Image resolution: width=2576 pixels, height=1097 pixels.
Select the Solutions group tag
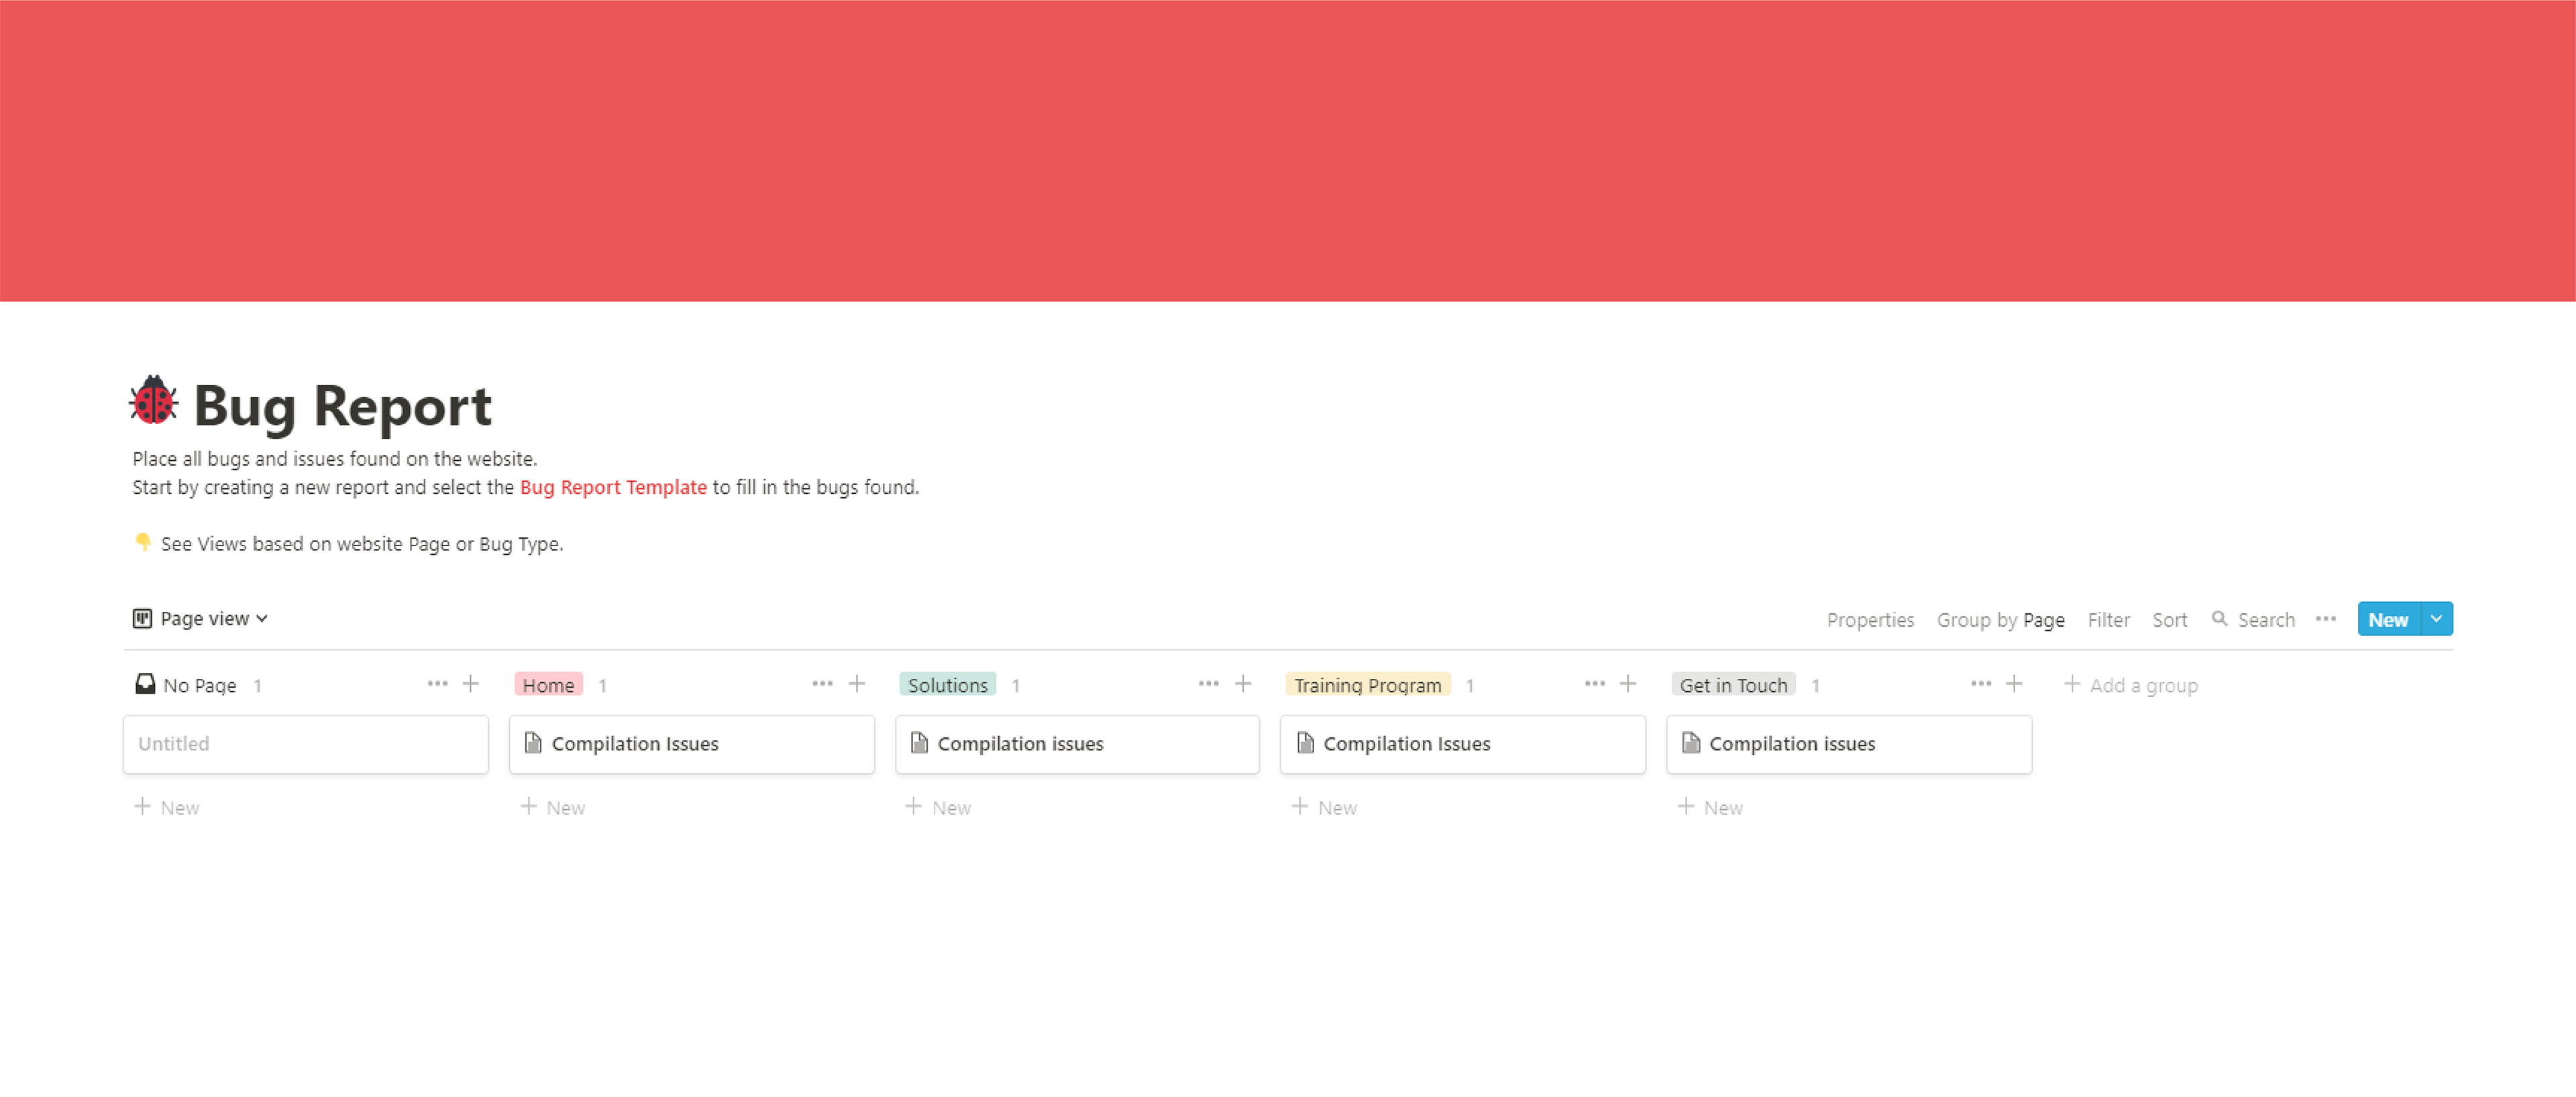pyautogui.click(x=947, y=685)
